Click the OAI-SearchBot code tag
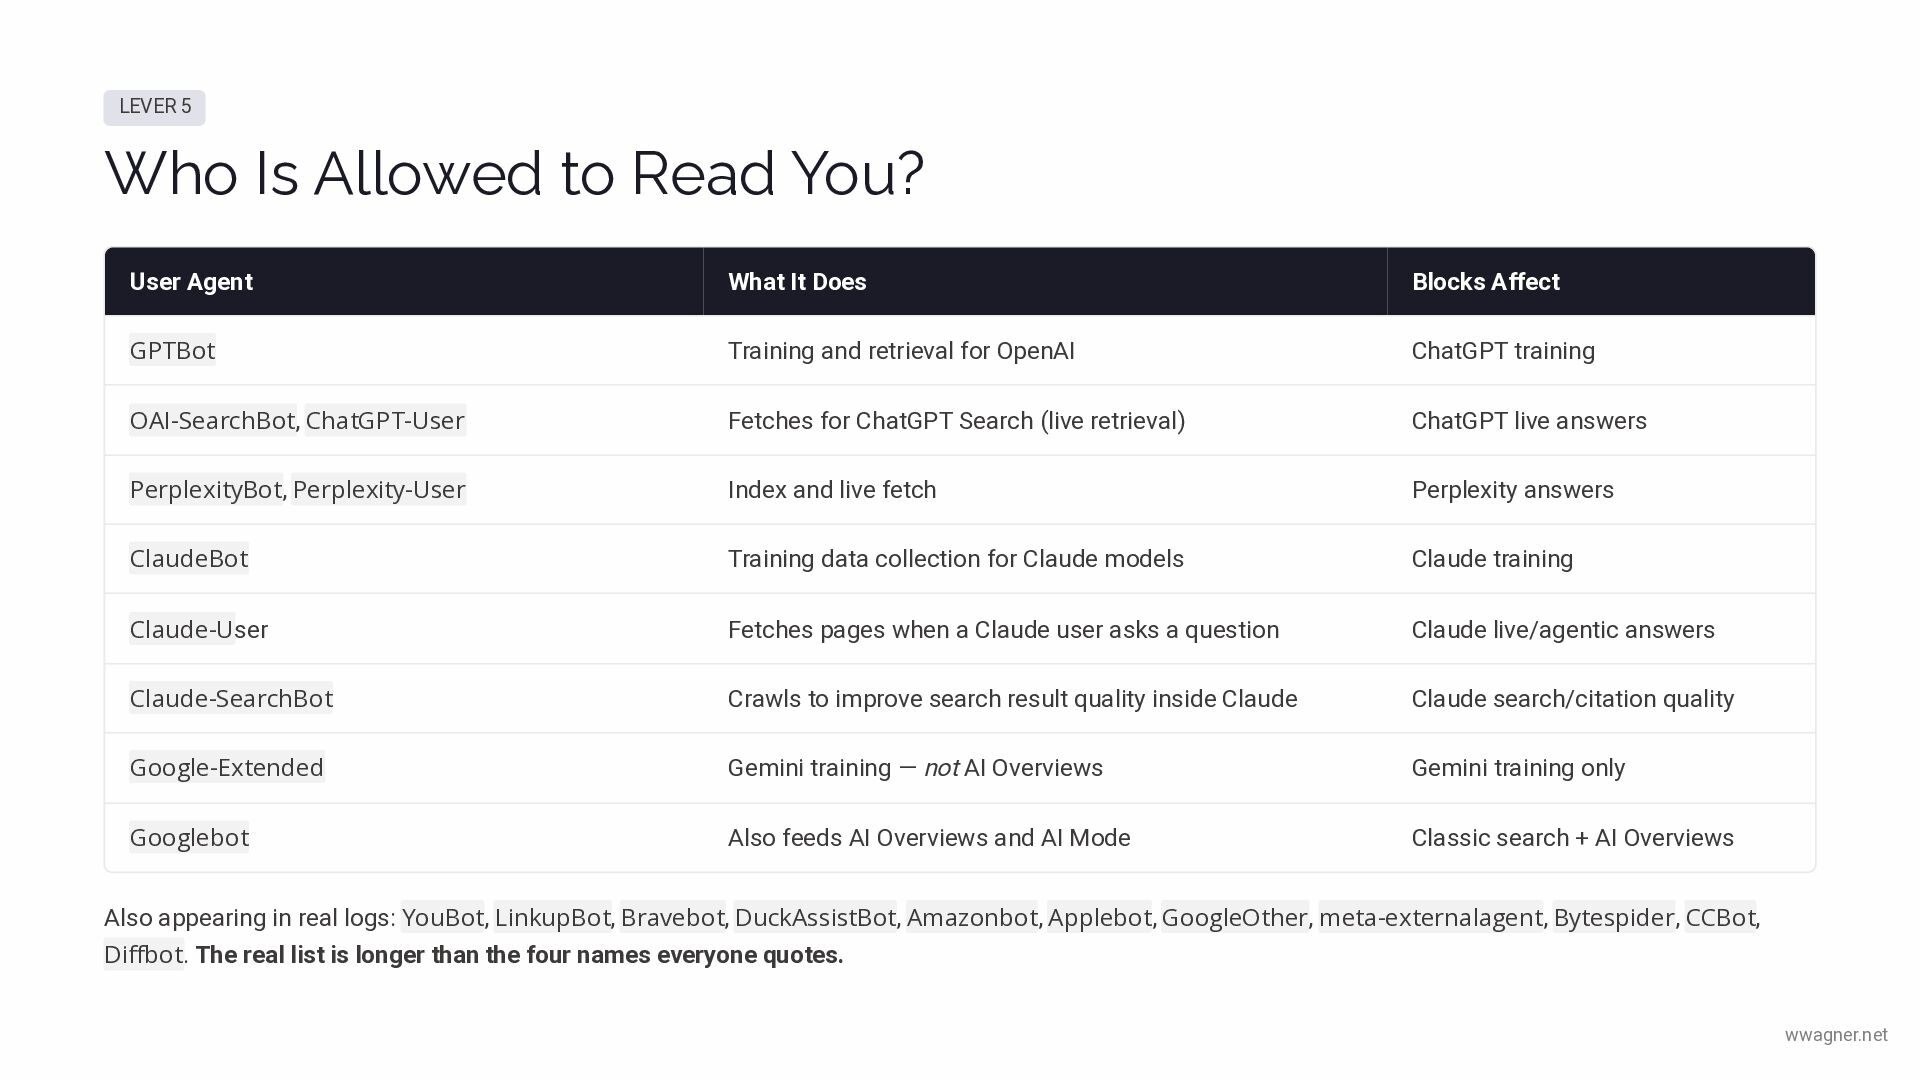1920x1080 pixels. click(212, 420)
